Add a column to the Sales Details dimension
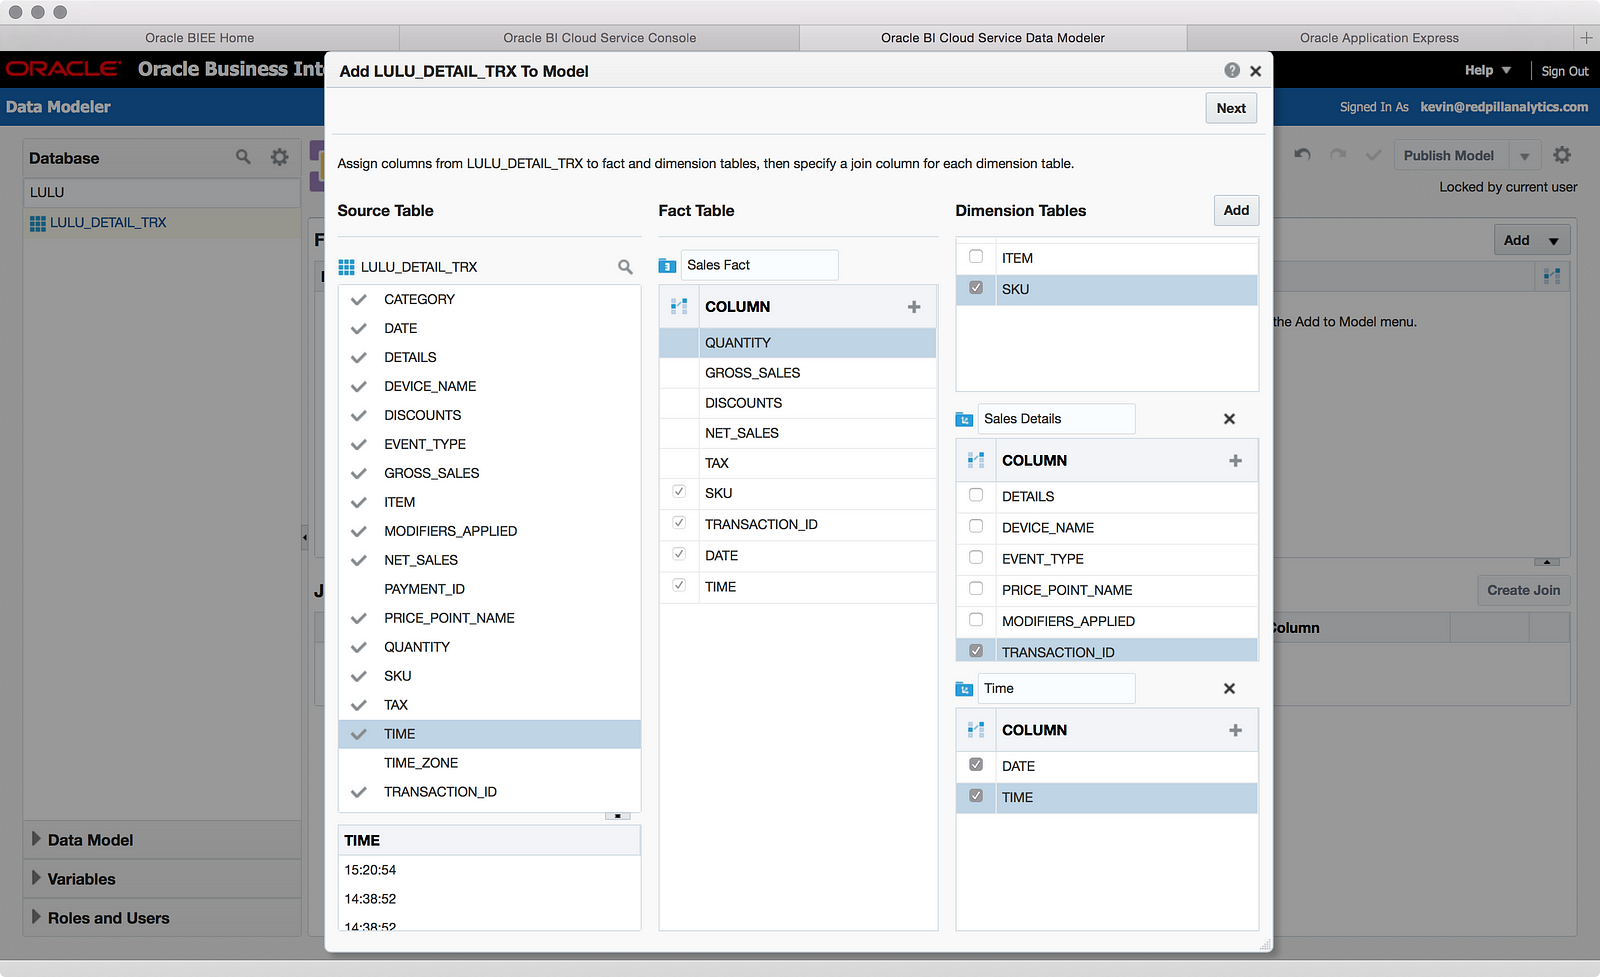Viewport: 1600px width, 977px height. [1236, 461]
